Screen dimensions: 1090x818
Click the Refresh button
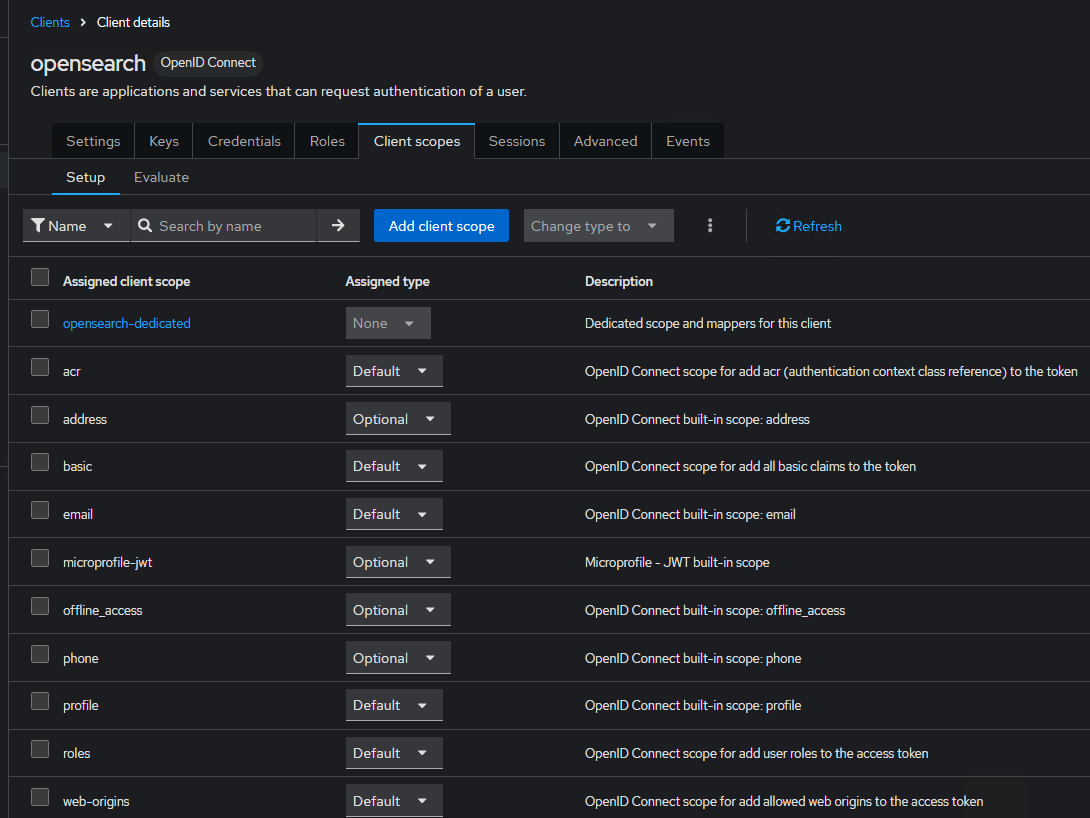coord(808,226)
